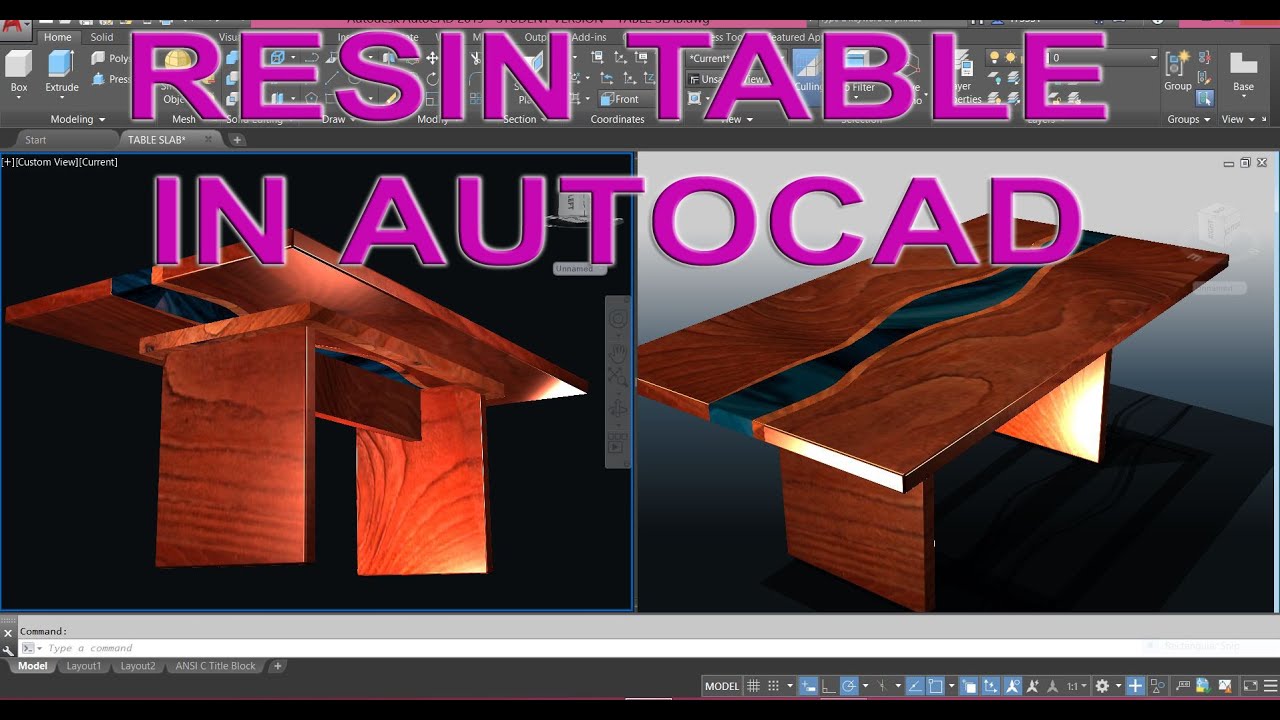Toggle dynamic input in status bar
The width and height of the screenshot is (1280, 720).
tap(808, 686)
